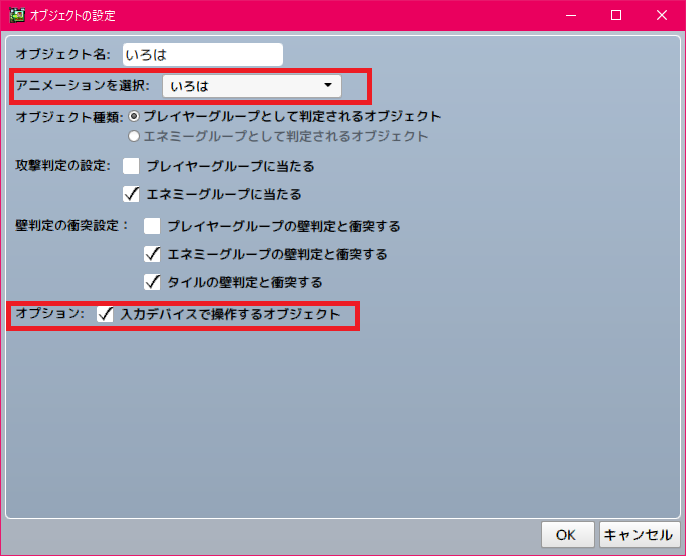Open the アニメーションを選択 dropdown
Image resolution: width=686 pixels, height=556 pixels.
[252, 86]
